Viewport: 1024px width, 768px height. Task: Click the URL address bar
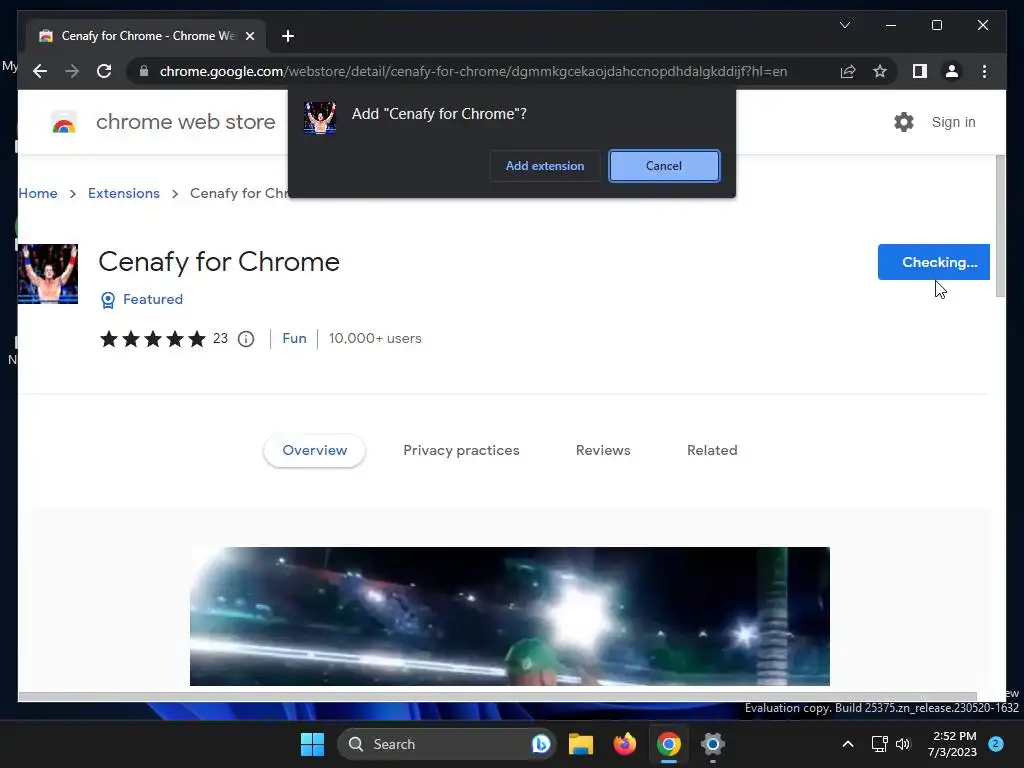(473, 71)
